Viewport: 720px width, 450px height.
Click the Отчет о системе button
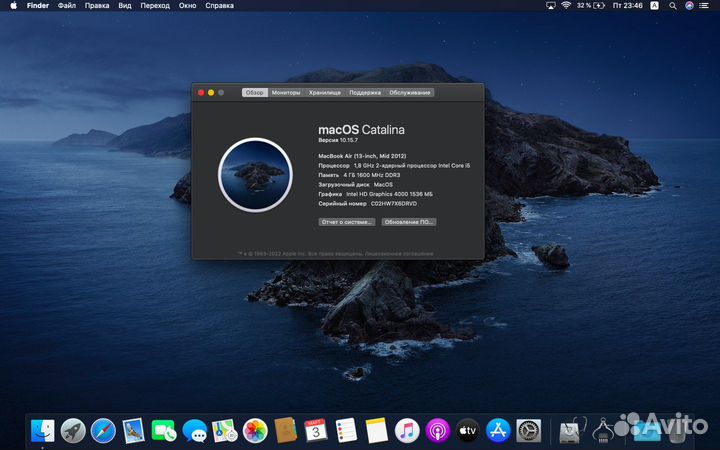[347, 222]
